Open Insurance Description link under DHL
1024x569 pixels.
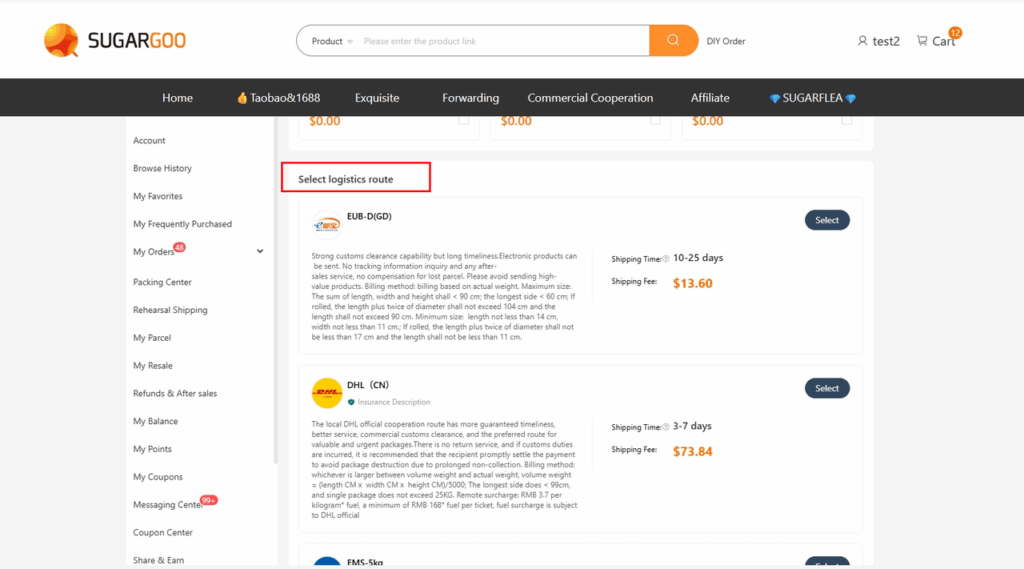(394, 402)
